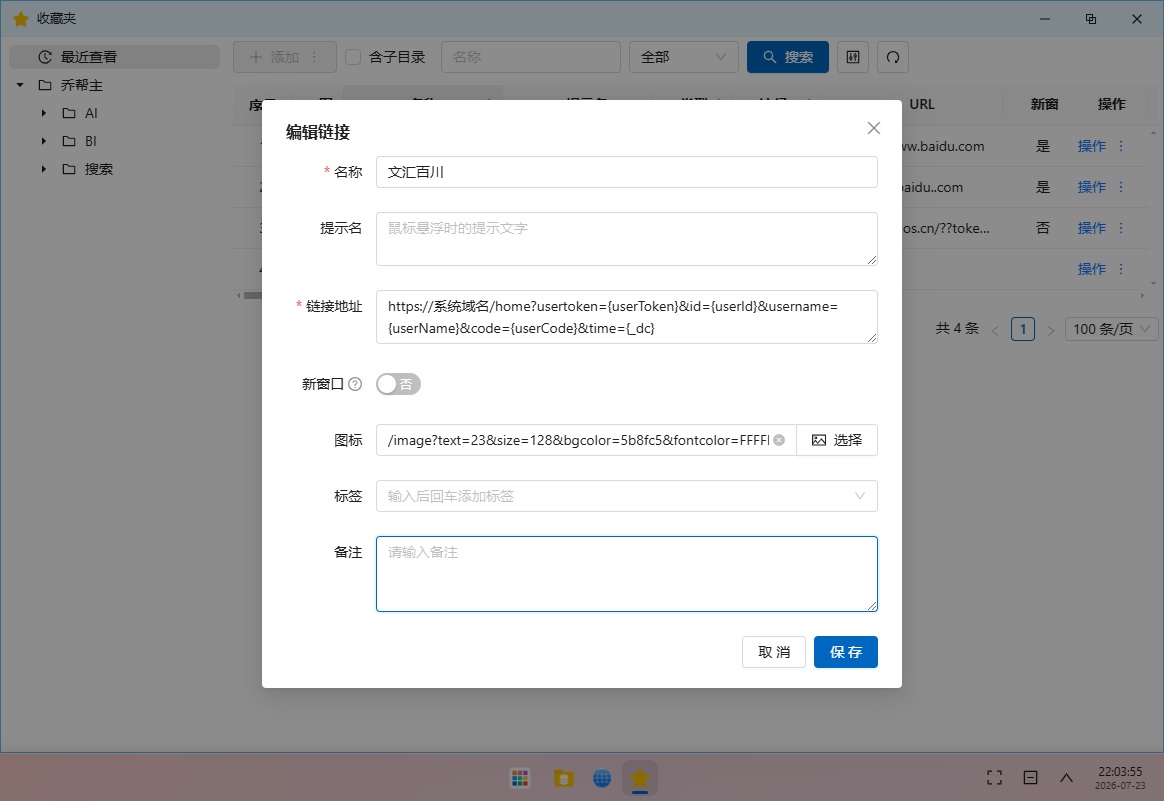Click the previous page arrow
The width and height of the screenshot is (1164, 801).
point(995,330)
